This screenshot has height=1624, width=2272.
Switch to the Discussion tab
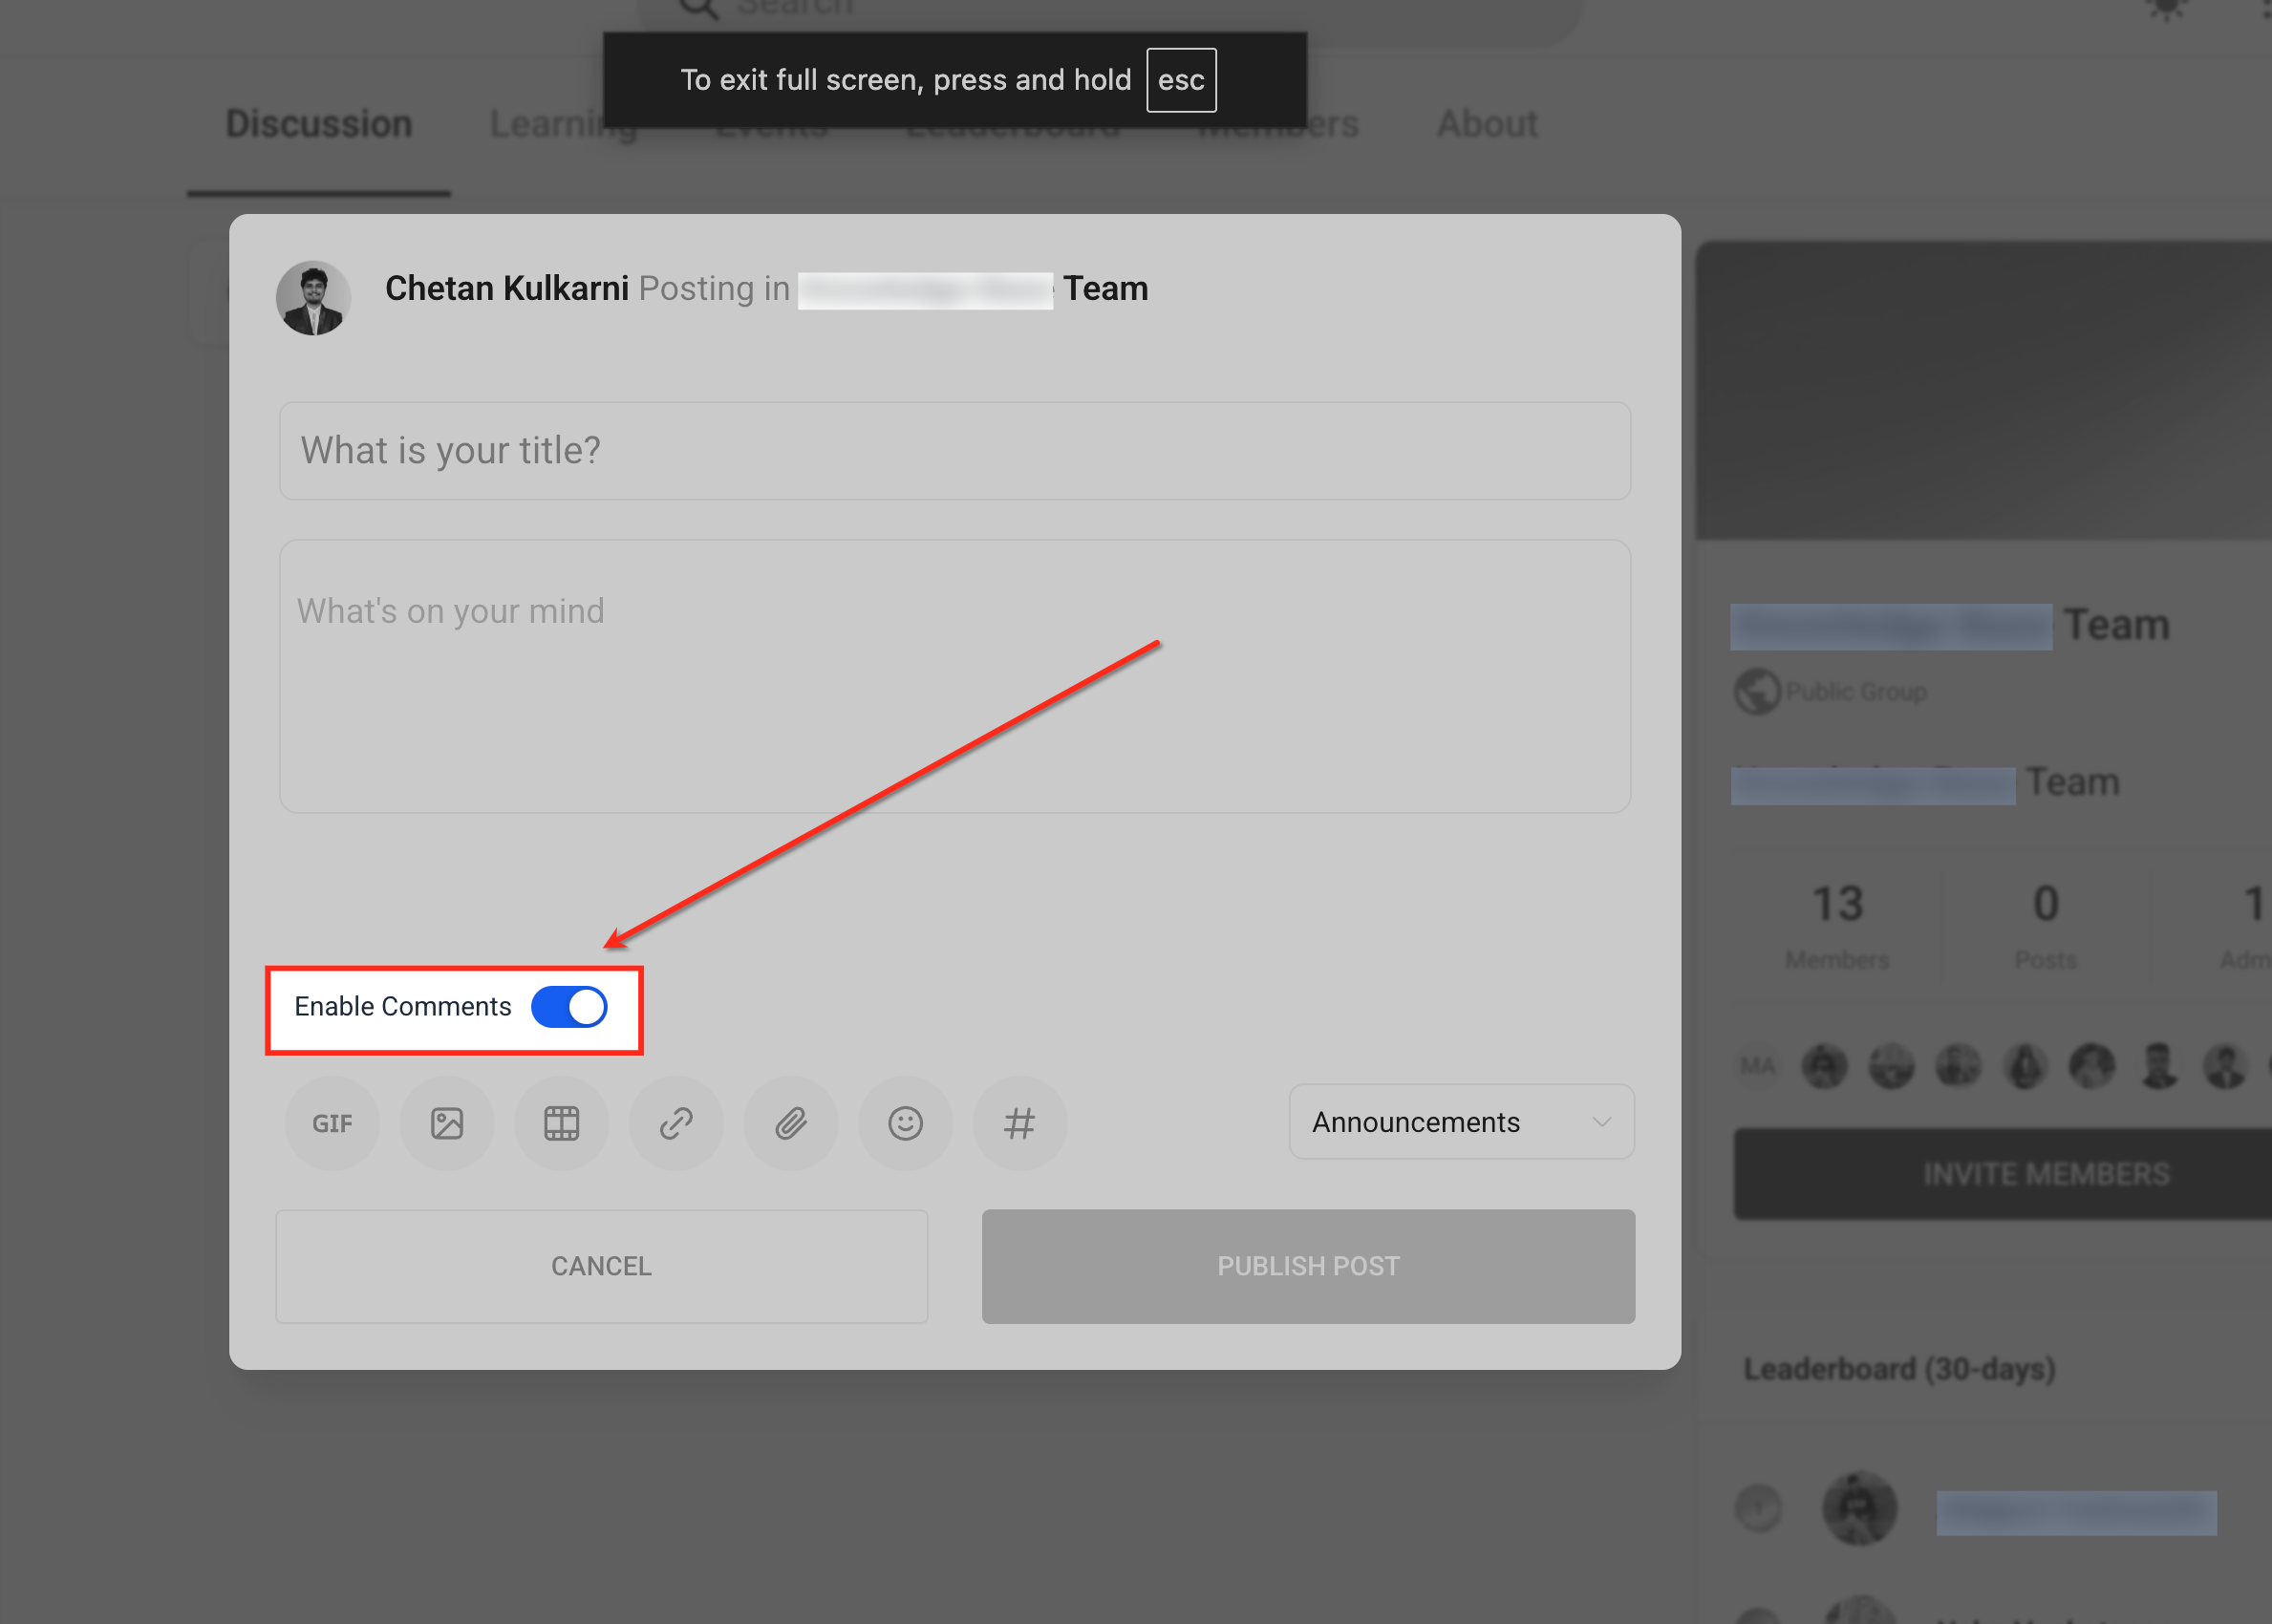319,124
